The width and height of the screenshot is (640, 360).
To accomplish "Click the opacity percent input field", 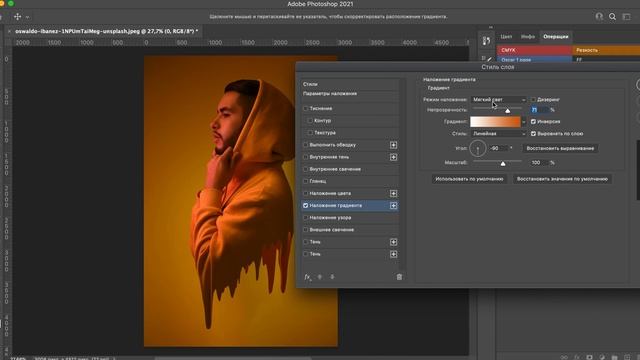I will [x=539, y=110].
